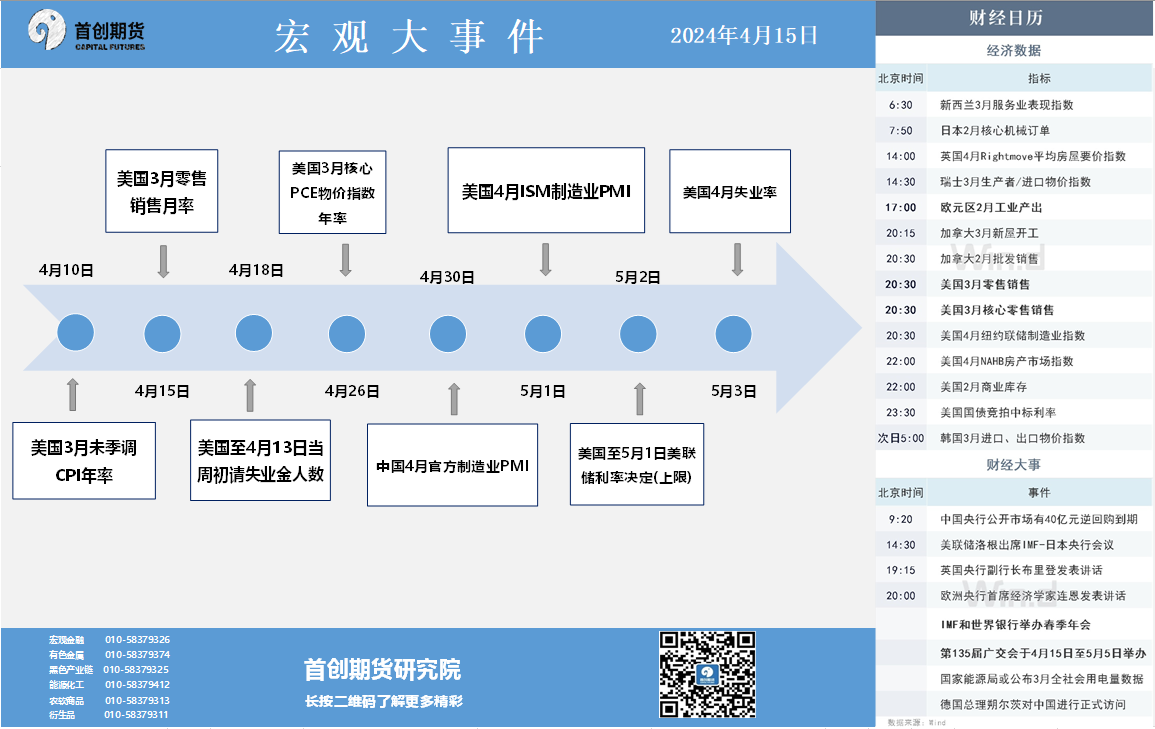Image resolution: width=1155 pixels, height=729 pixels.
Task: Select row 日本2月核心机械订单
Action: click(1014, 131)
